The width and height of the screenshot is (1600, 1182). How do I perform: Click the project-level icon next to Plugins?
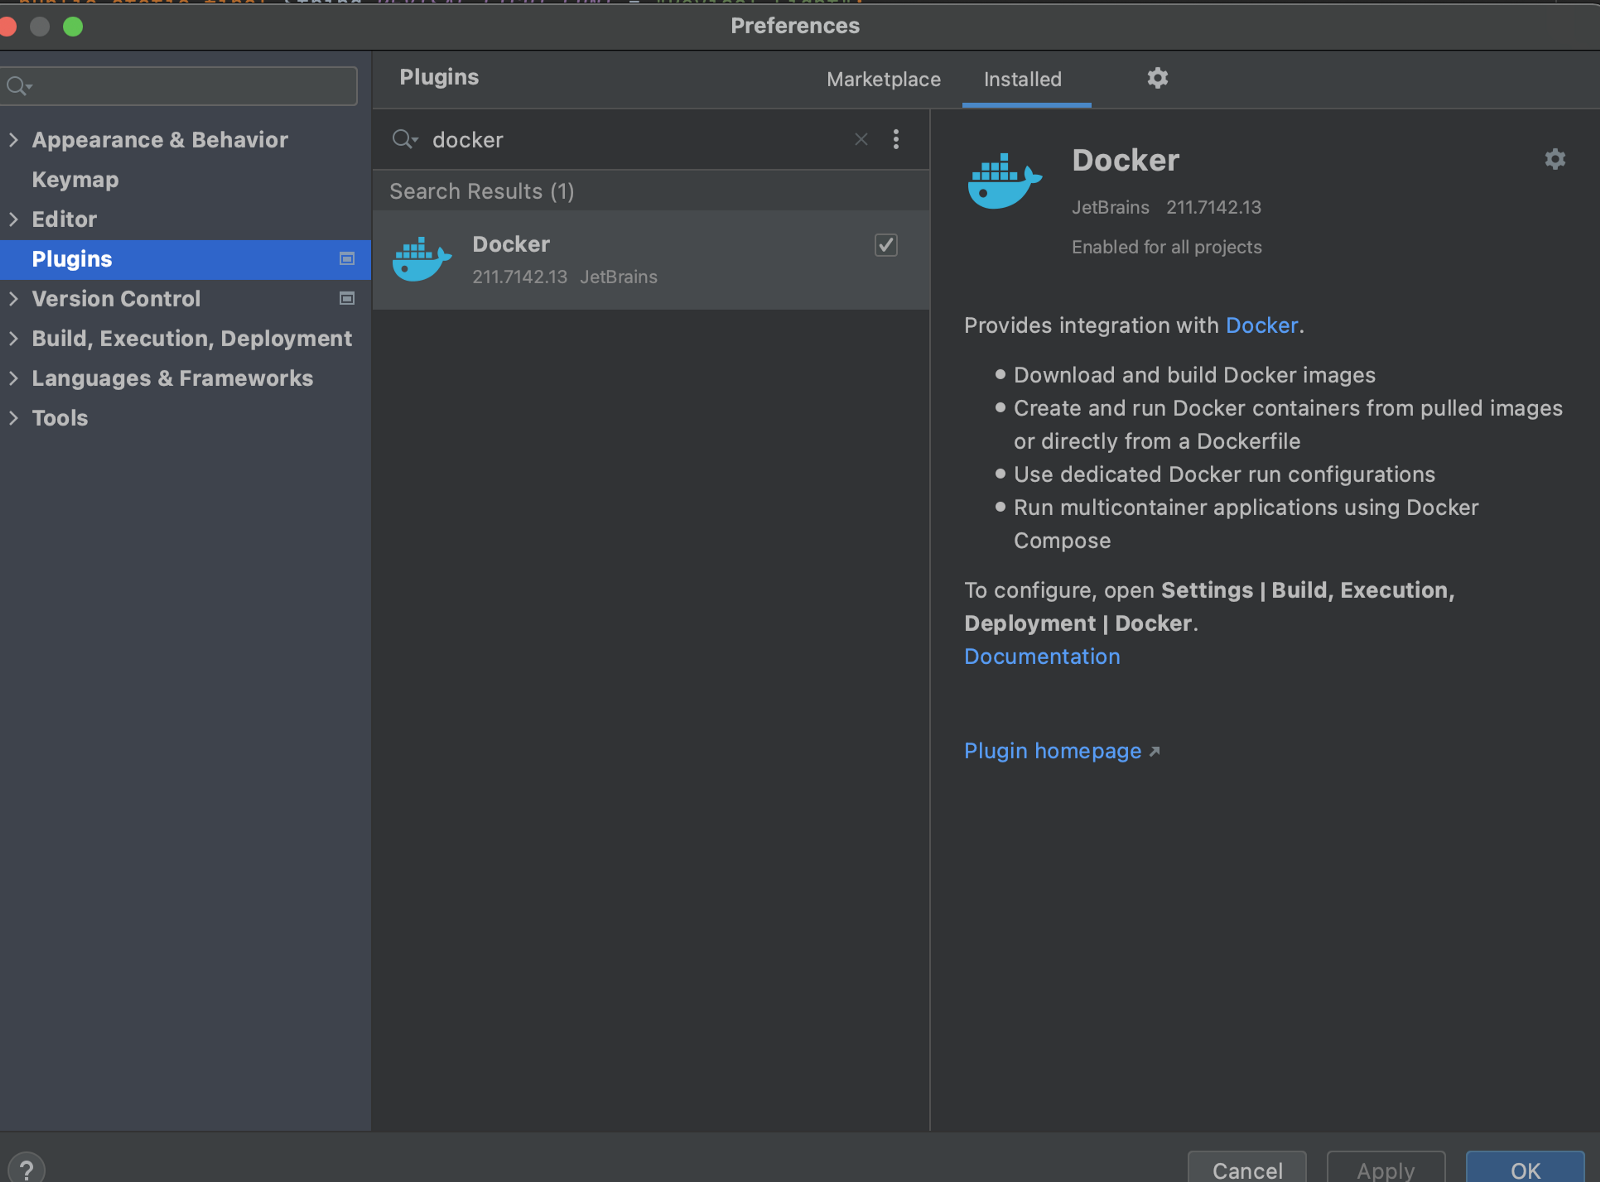click(347, 259)
